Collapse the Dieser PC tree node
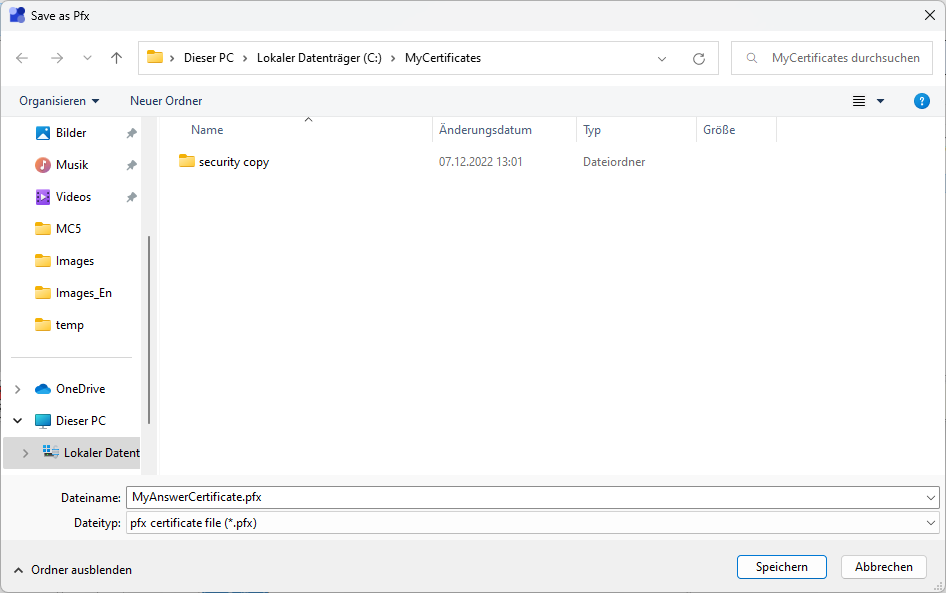Image resolution: width=946 pixels, height=593 pixels. [17, 421]
